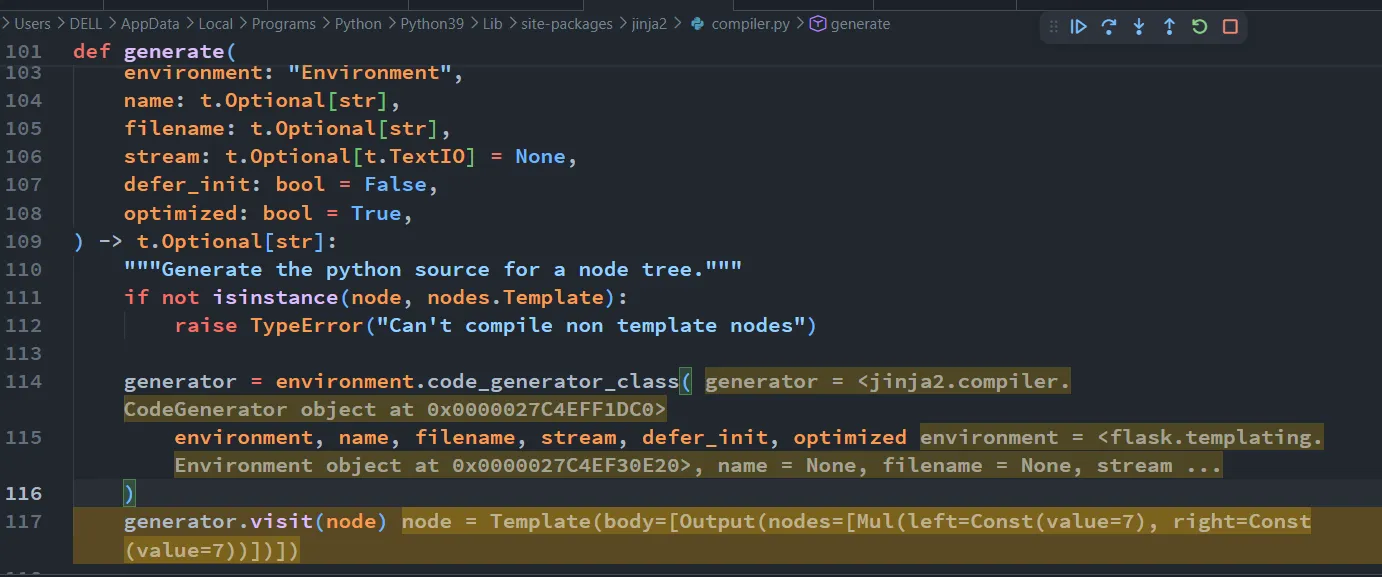Step out of the current function
This screenshot has width=1382, height=577.
click(x=1169, y=27)
